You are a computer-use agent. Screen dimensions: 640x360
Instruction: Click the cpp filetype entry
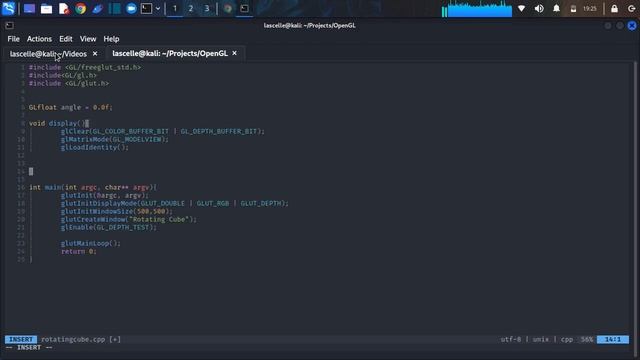pos(567,339)
